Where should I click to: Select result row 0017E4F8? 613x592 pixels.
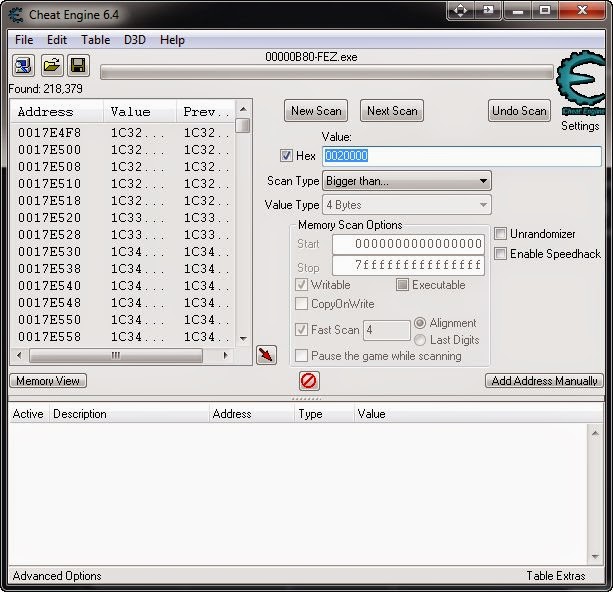[124, 133]
